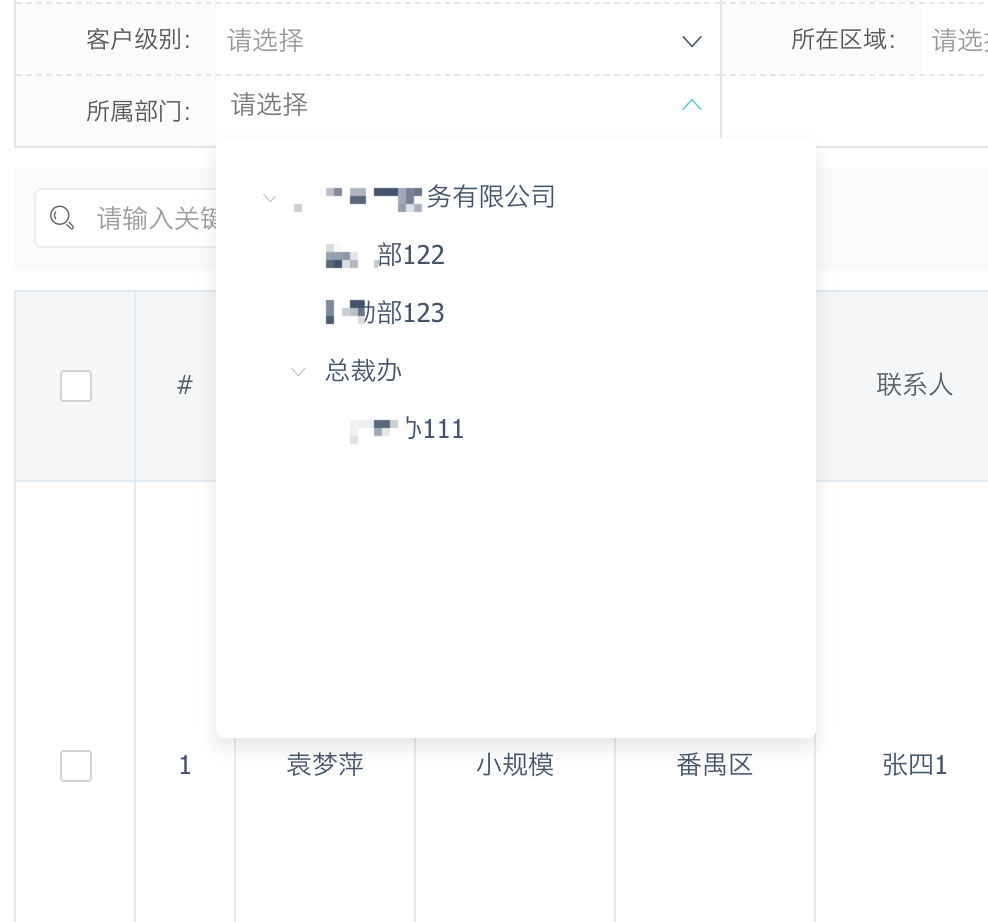988x922 pixels.
Task: Collapse the 所属部门 dropdown via its chevron
Action: point(692,105)
